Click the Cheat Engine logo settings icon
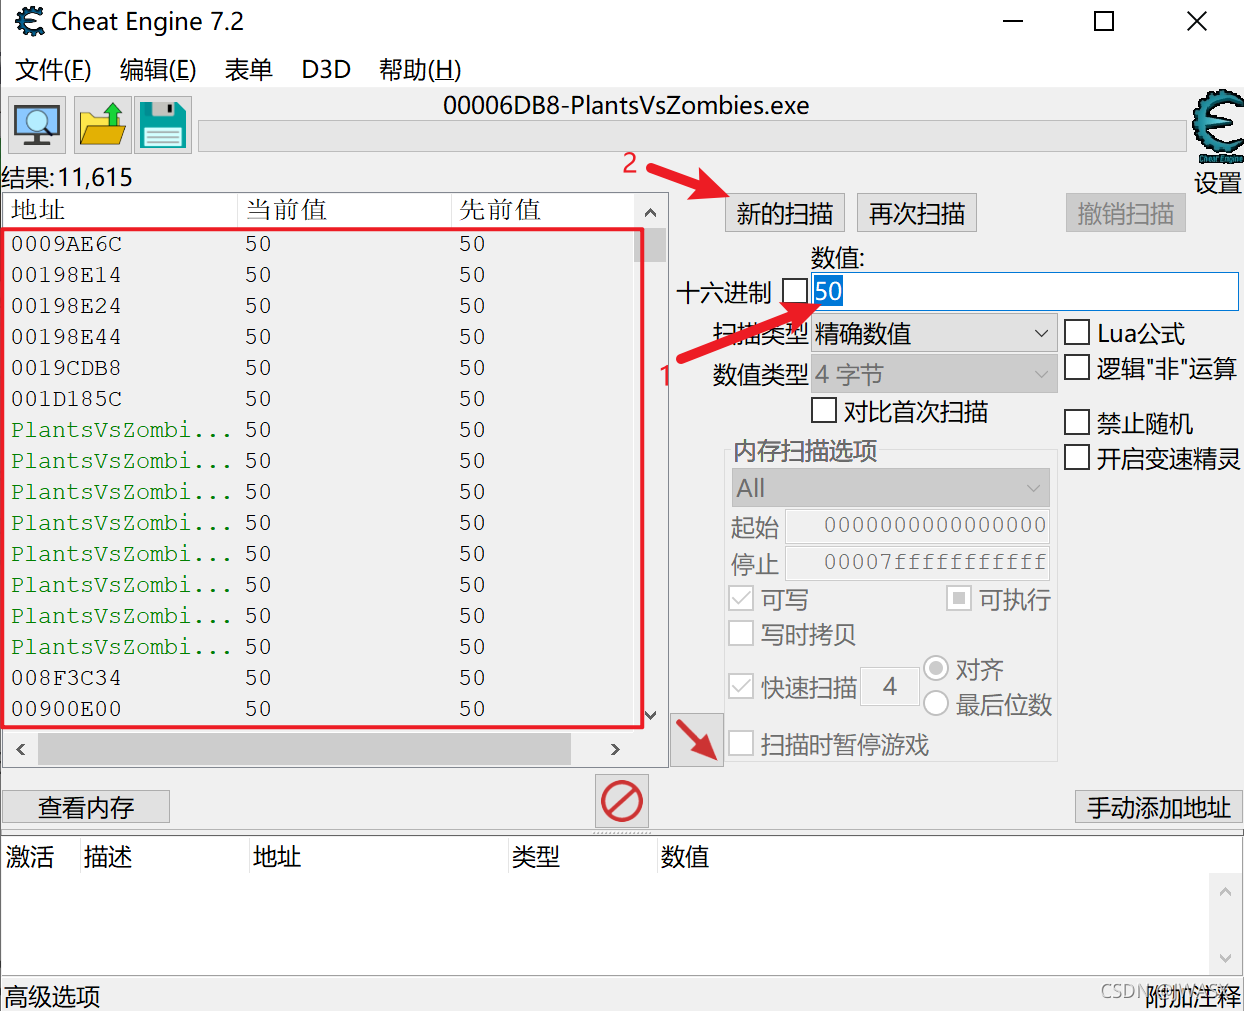Image resolution: width=1244 pixels, height=1011 pixels. tap(1217, 127)
